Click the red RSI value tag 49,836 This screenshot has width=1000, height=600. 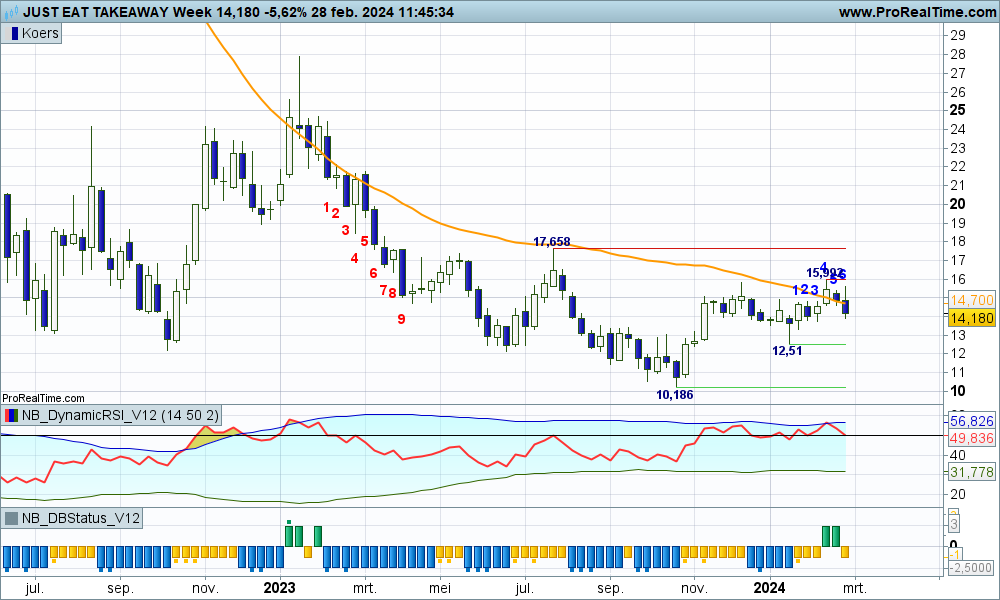point(970,438)
